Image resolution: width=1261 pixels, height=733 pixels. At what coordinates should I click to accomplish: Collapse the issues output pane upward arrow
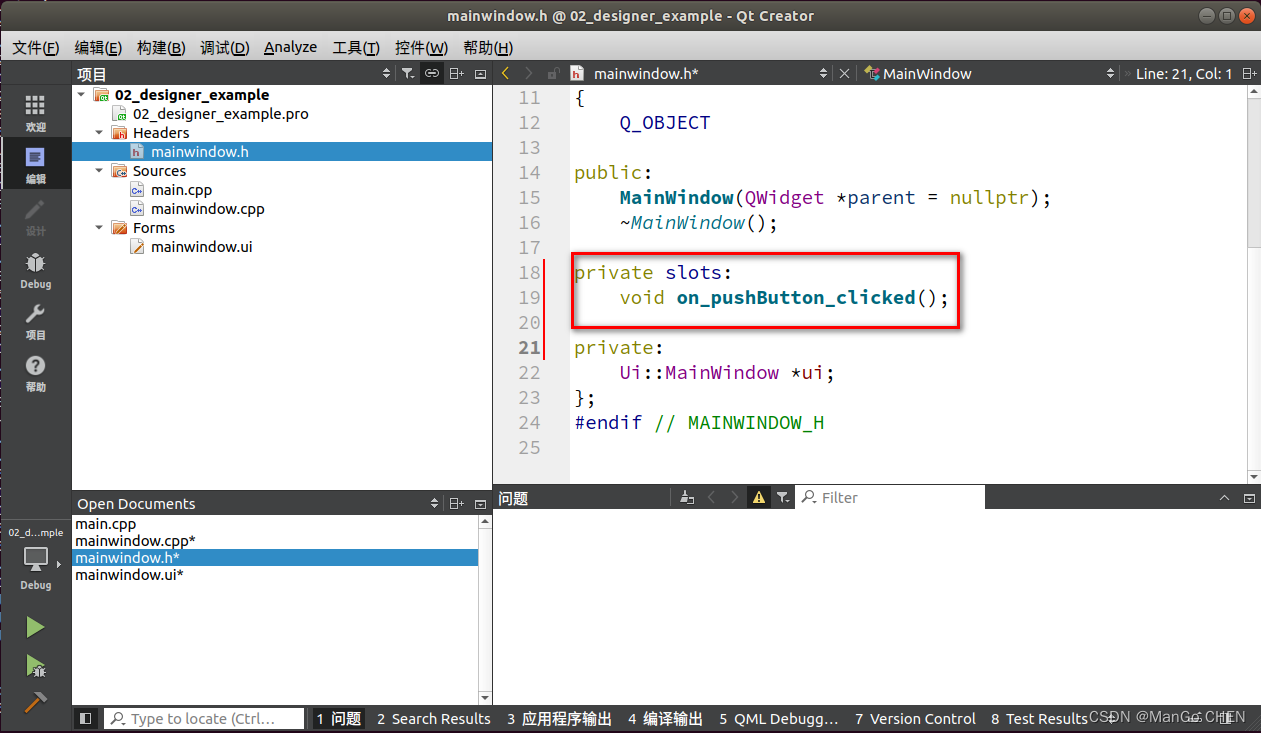[1225, 497]
